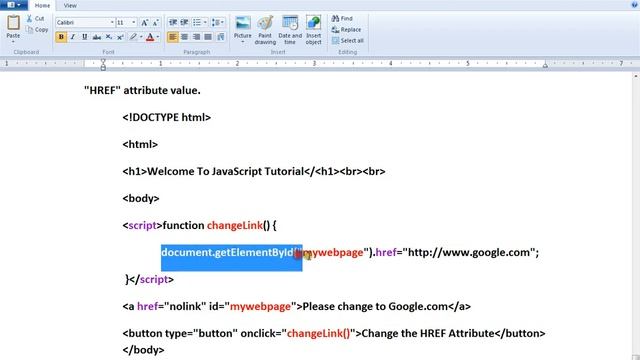
Task: Open the line spacing dropdown
Action: (x=218, y=22)
